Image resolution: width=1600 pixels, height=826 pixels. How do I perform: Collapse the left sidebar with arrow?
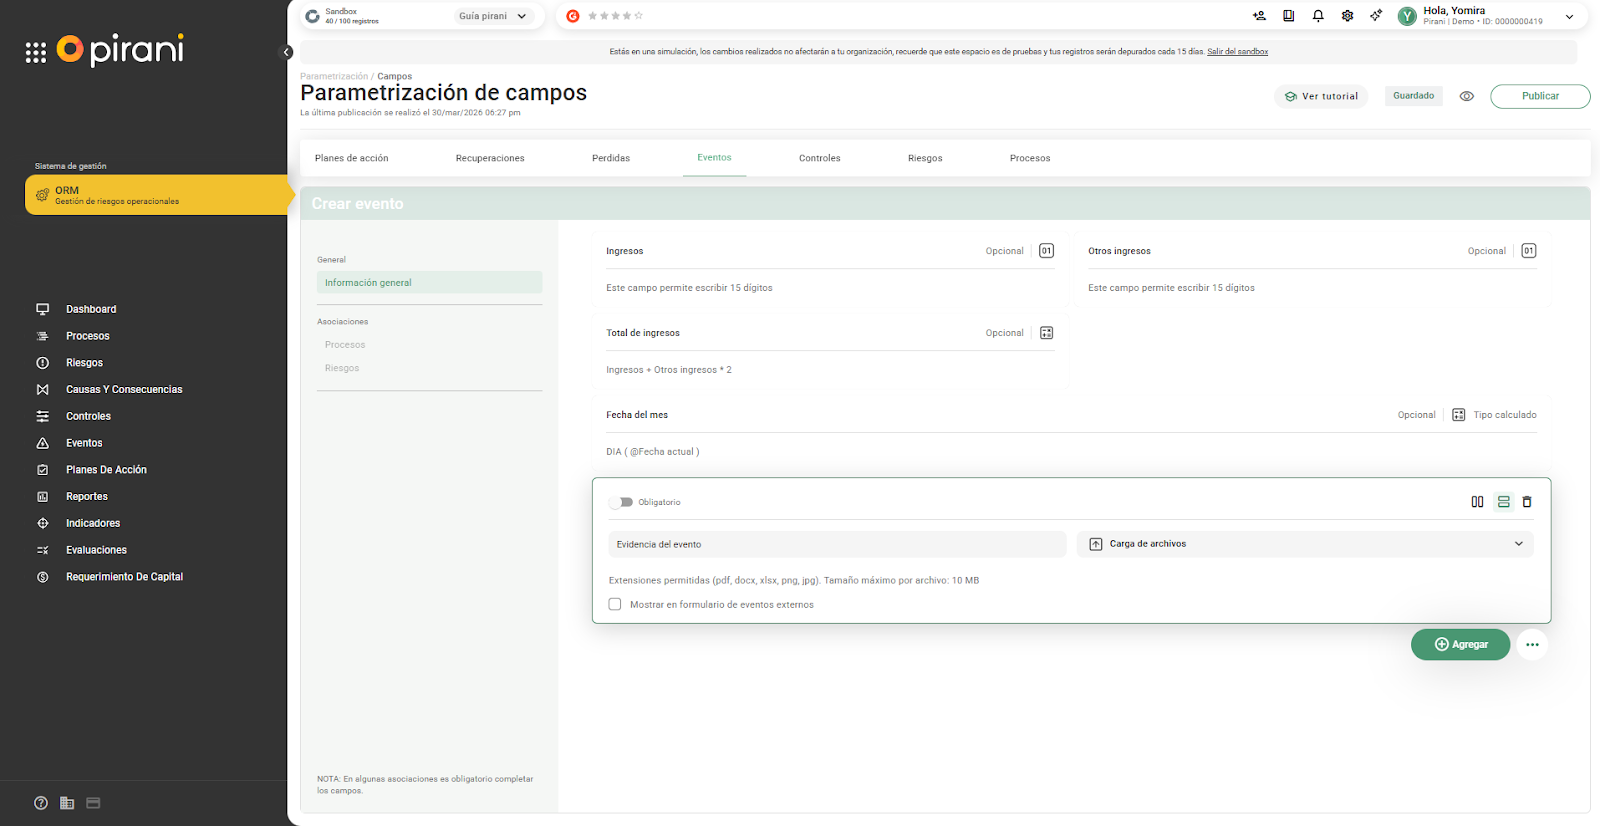[287, 52]
